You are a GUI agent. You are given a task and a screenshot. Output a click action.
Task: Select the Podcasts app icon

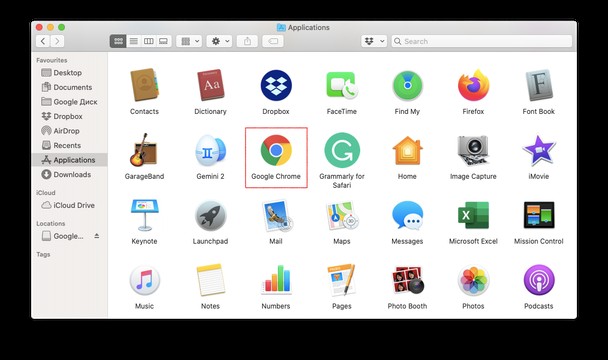pyautogui.click(x=539, y=280)
